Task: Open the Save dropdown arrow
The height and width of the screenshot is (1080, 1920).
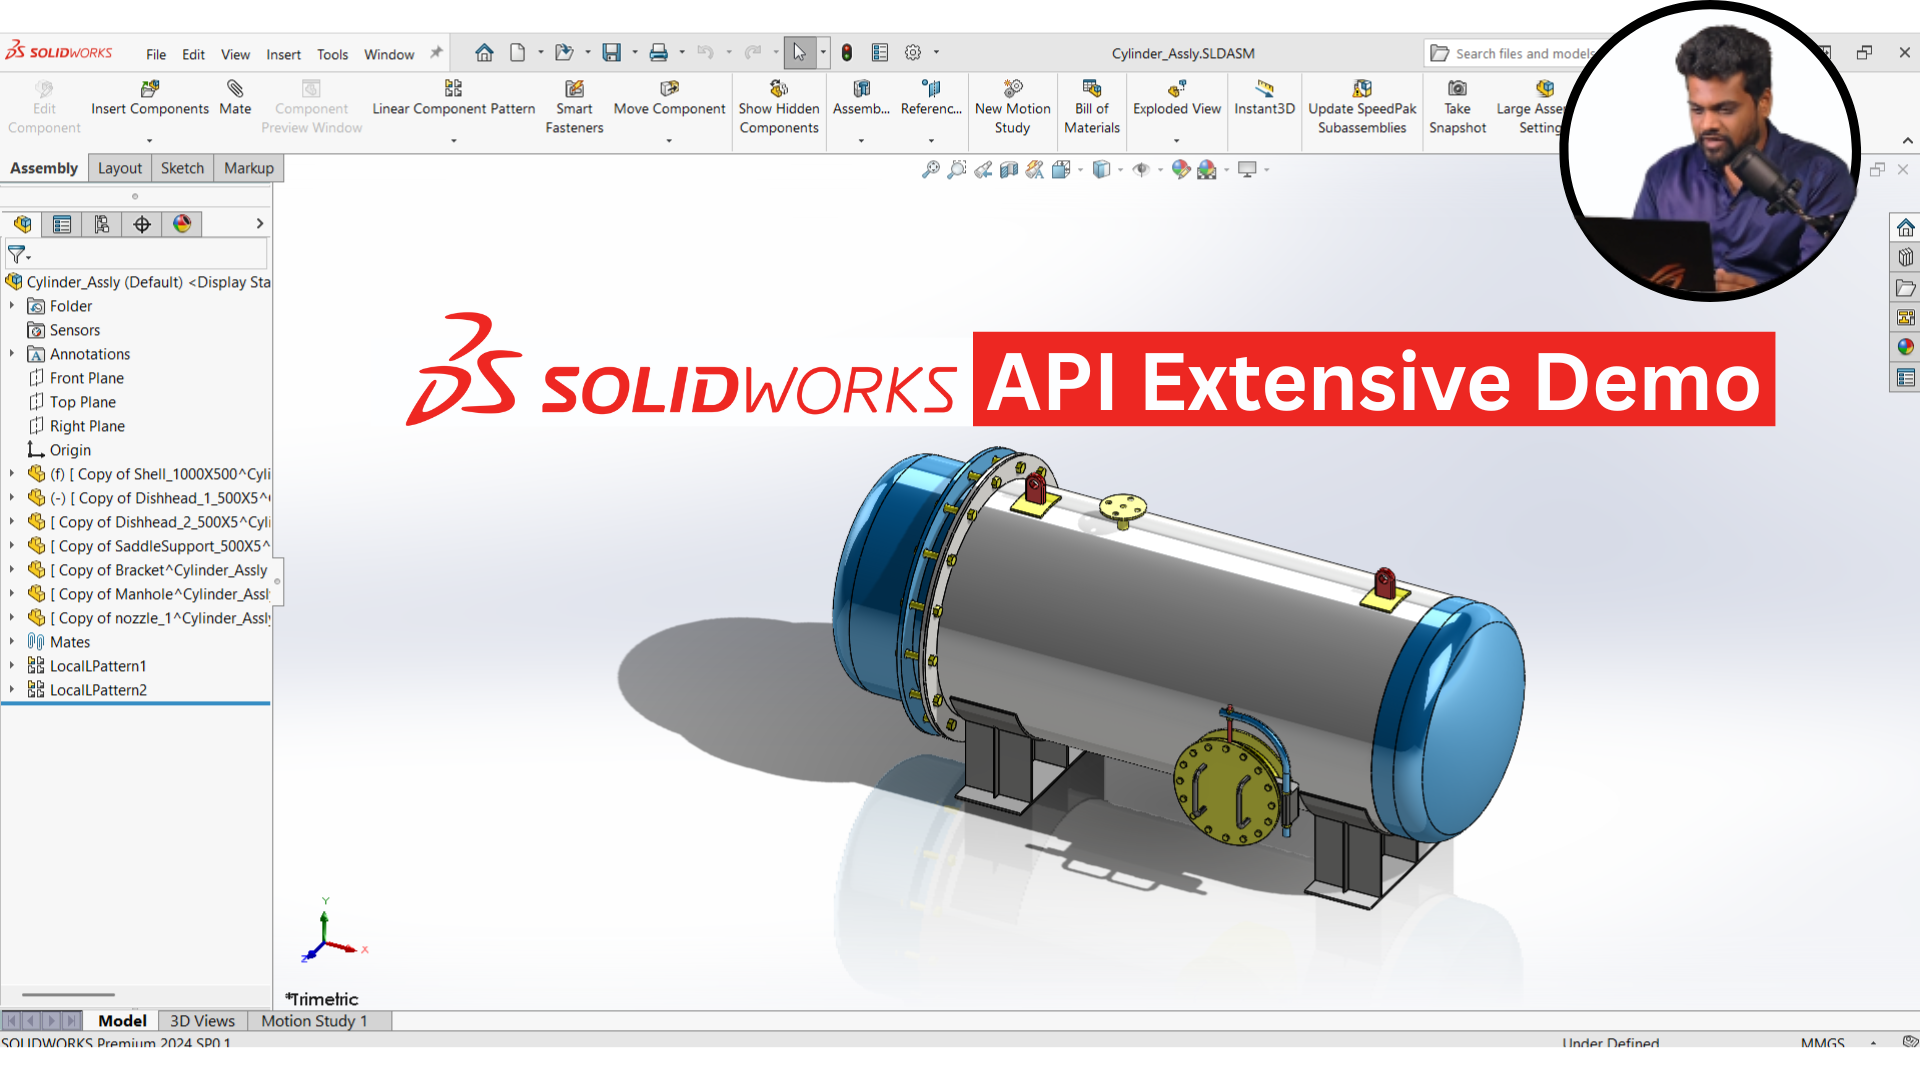Action: pos(635,53)
